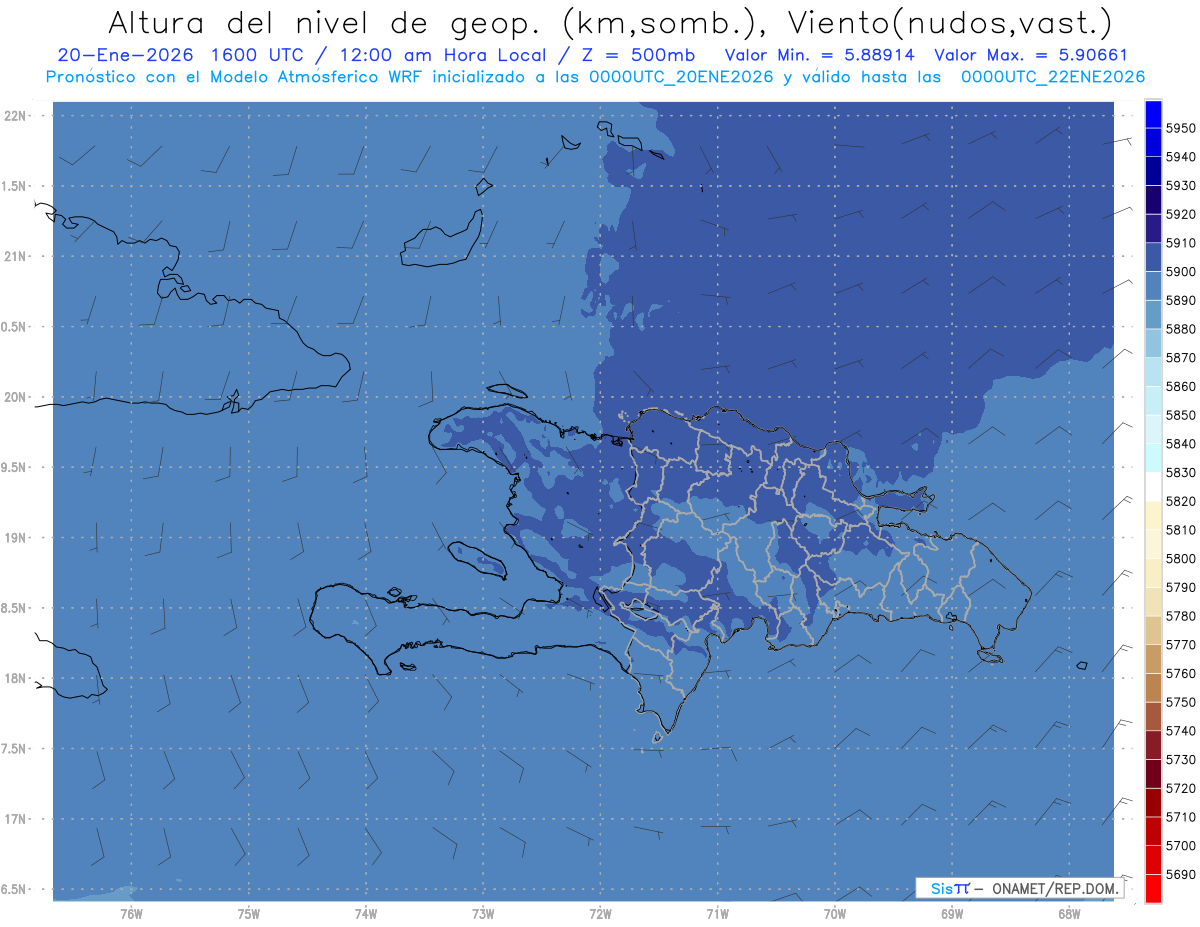
Task: Click the 70W longitude label
Action: (x=835, y=914)
